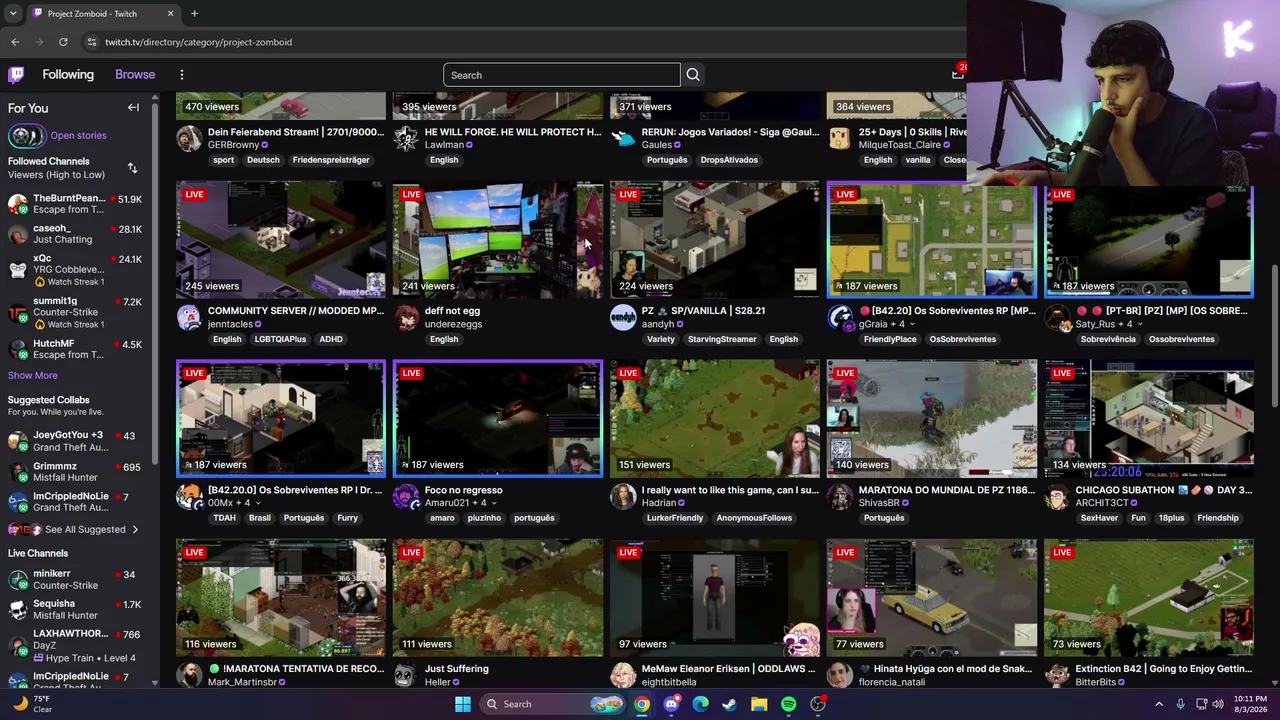The height and width of the screenshot is (720, 1280).
Task: Show hidden system tray icons
Action: tap(1159, 704)
